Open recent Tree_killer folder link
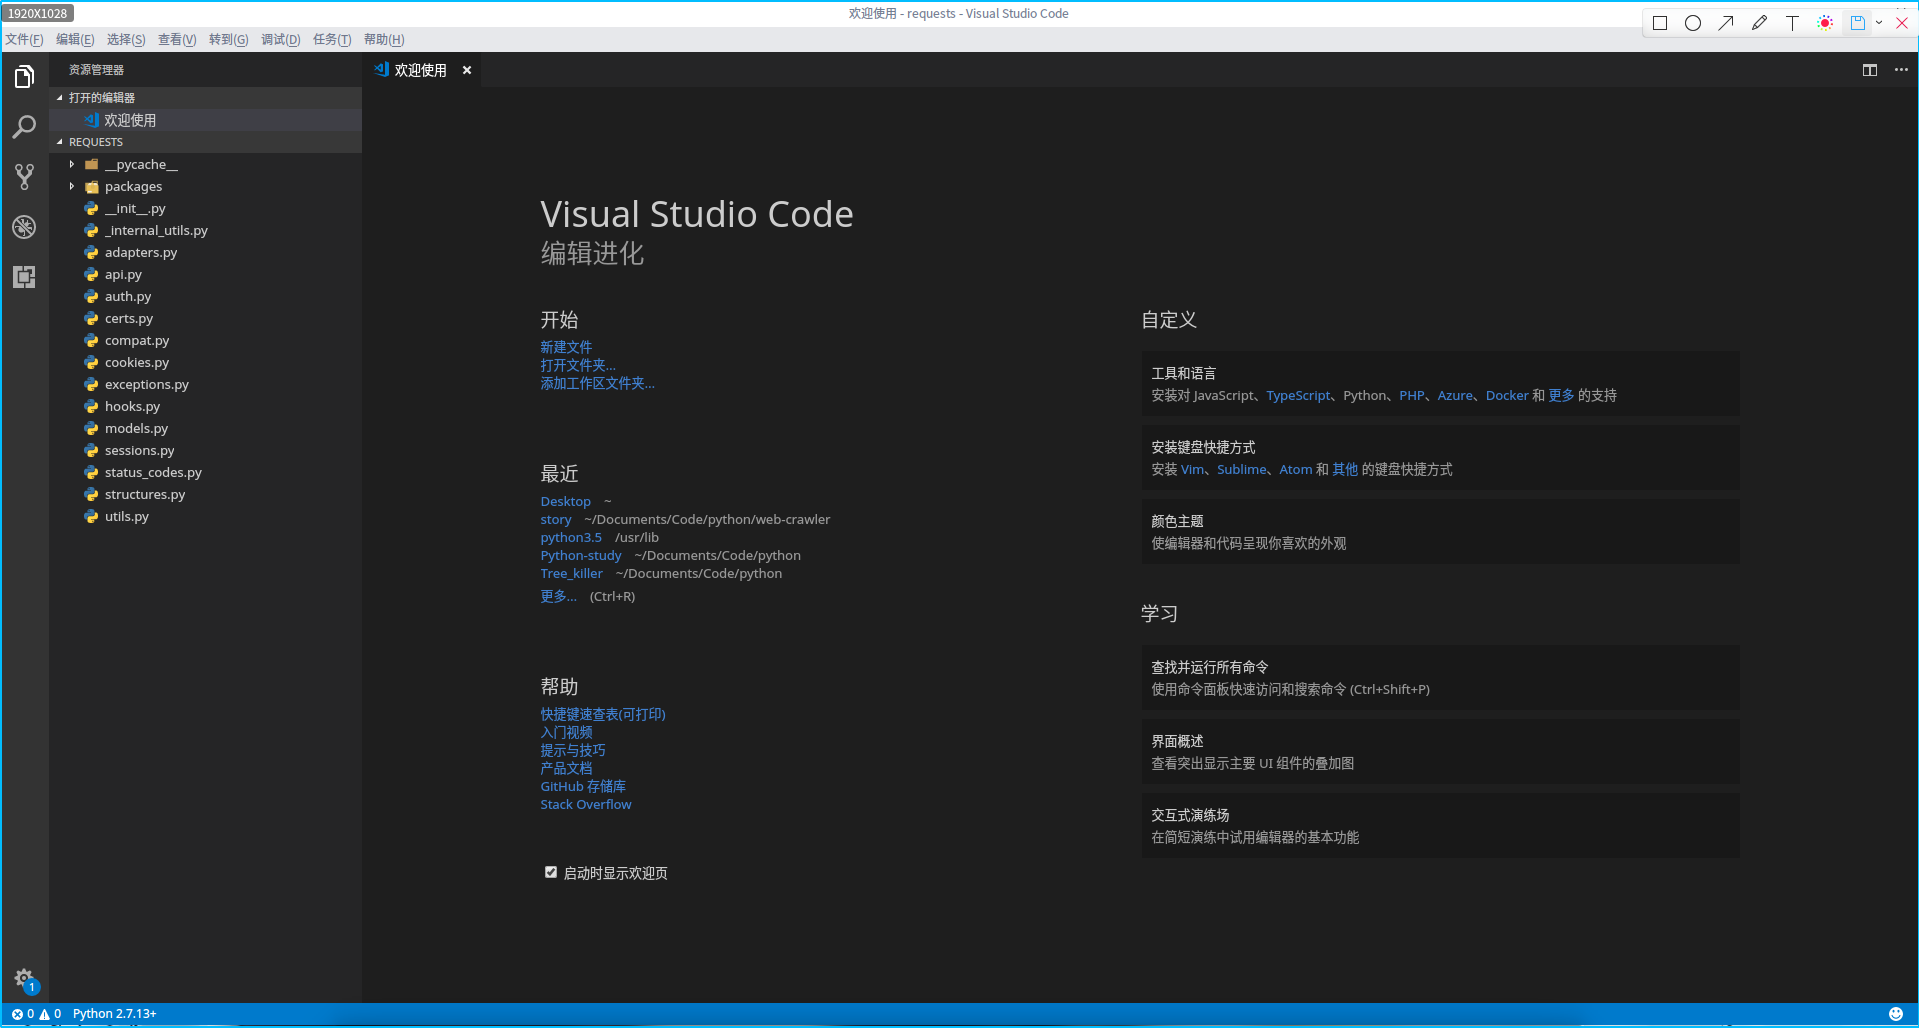 (571, 573)
